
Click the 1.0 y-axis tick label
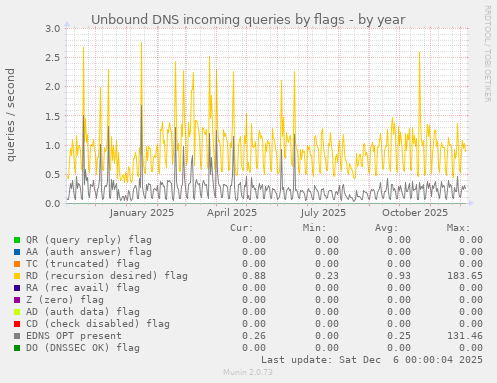pos(53,145)
